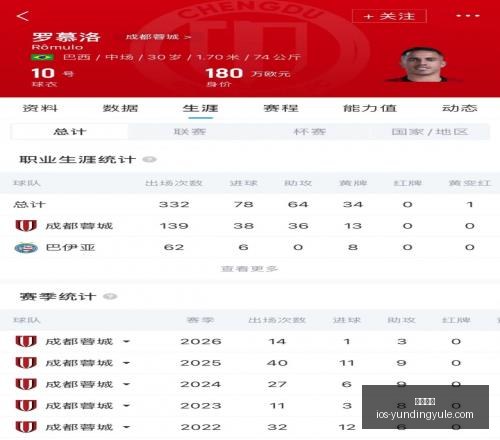The width and height of the screenshot is (500, 440).
Task: Click player name 罗慕洛
Action: pos(66,37)
